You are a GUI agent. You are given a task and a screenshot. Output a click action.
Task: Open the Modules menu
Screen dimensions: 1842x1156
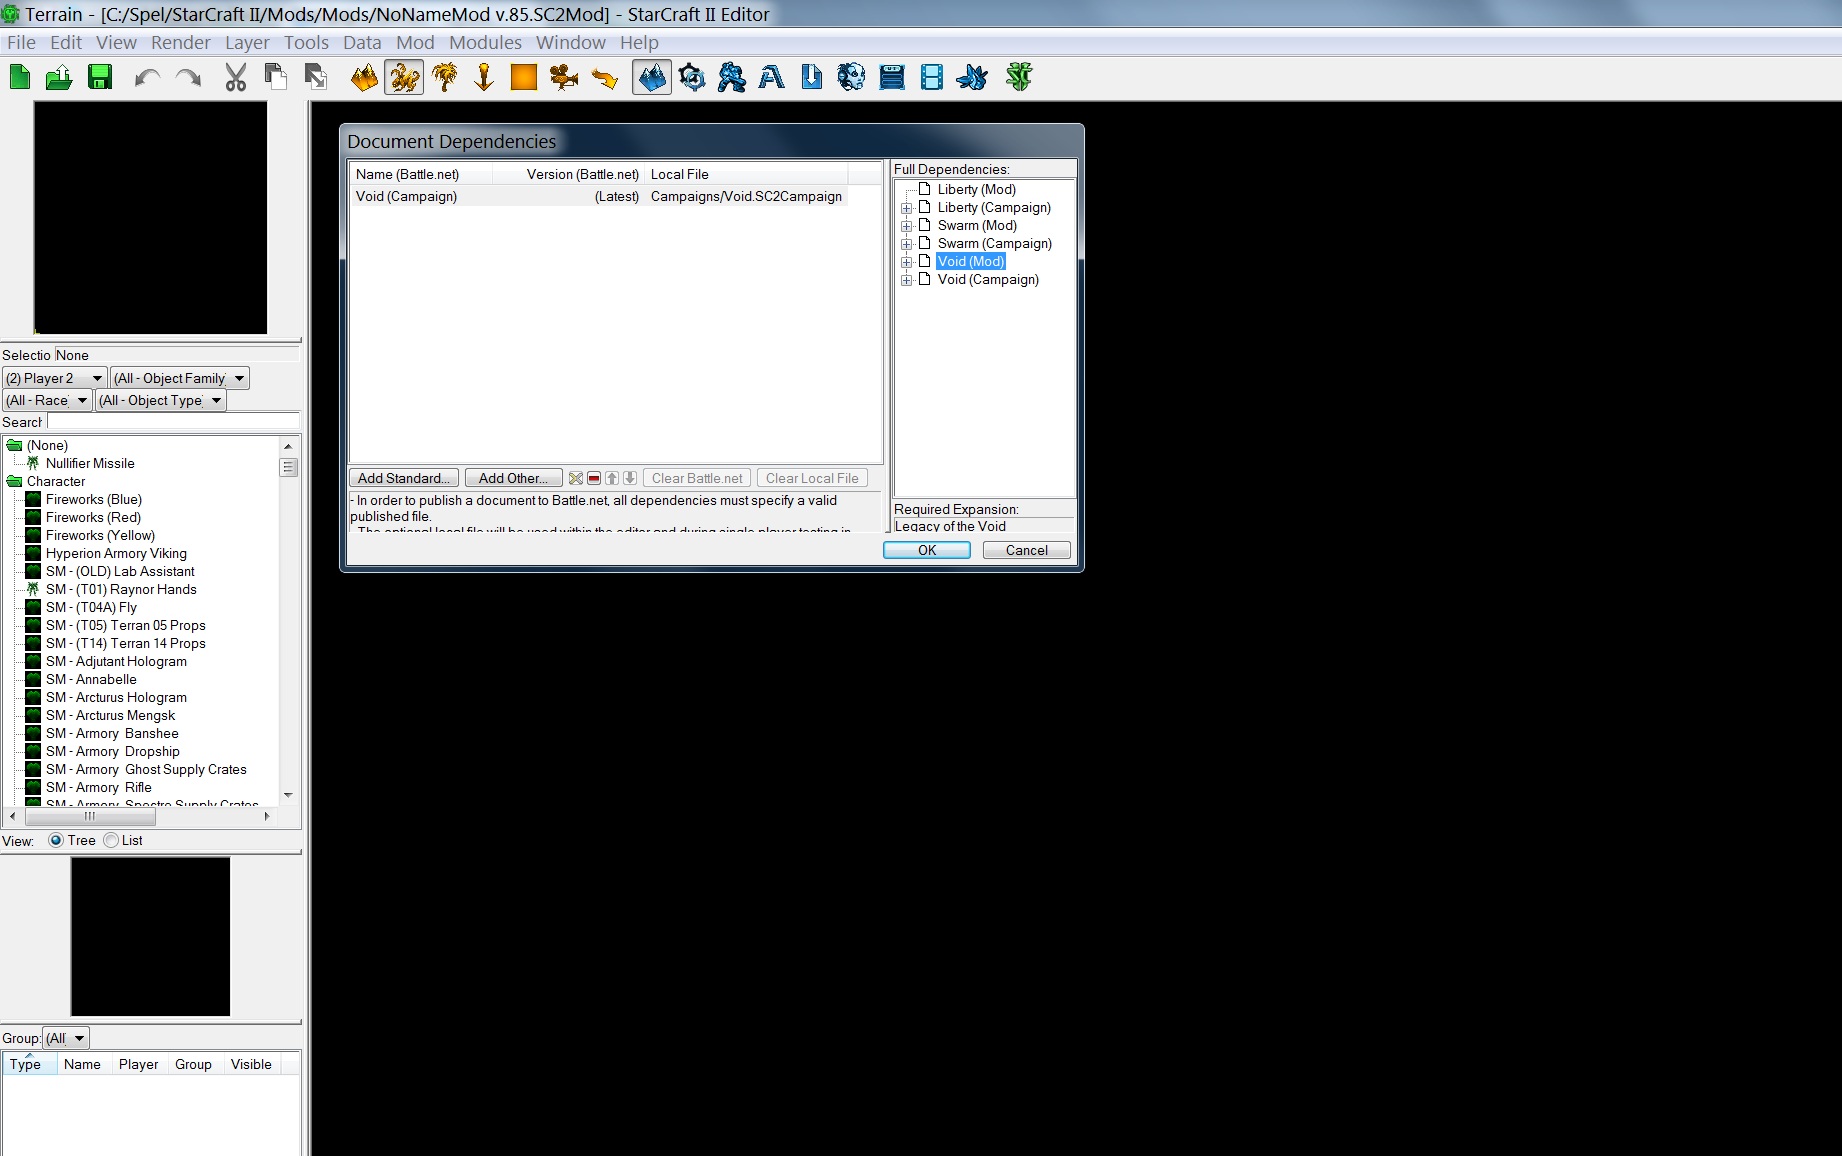pos(485,42)
